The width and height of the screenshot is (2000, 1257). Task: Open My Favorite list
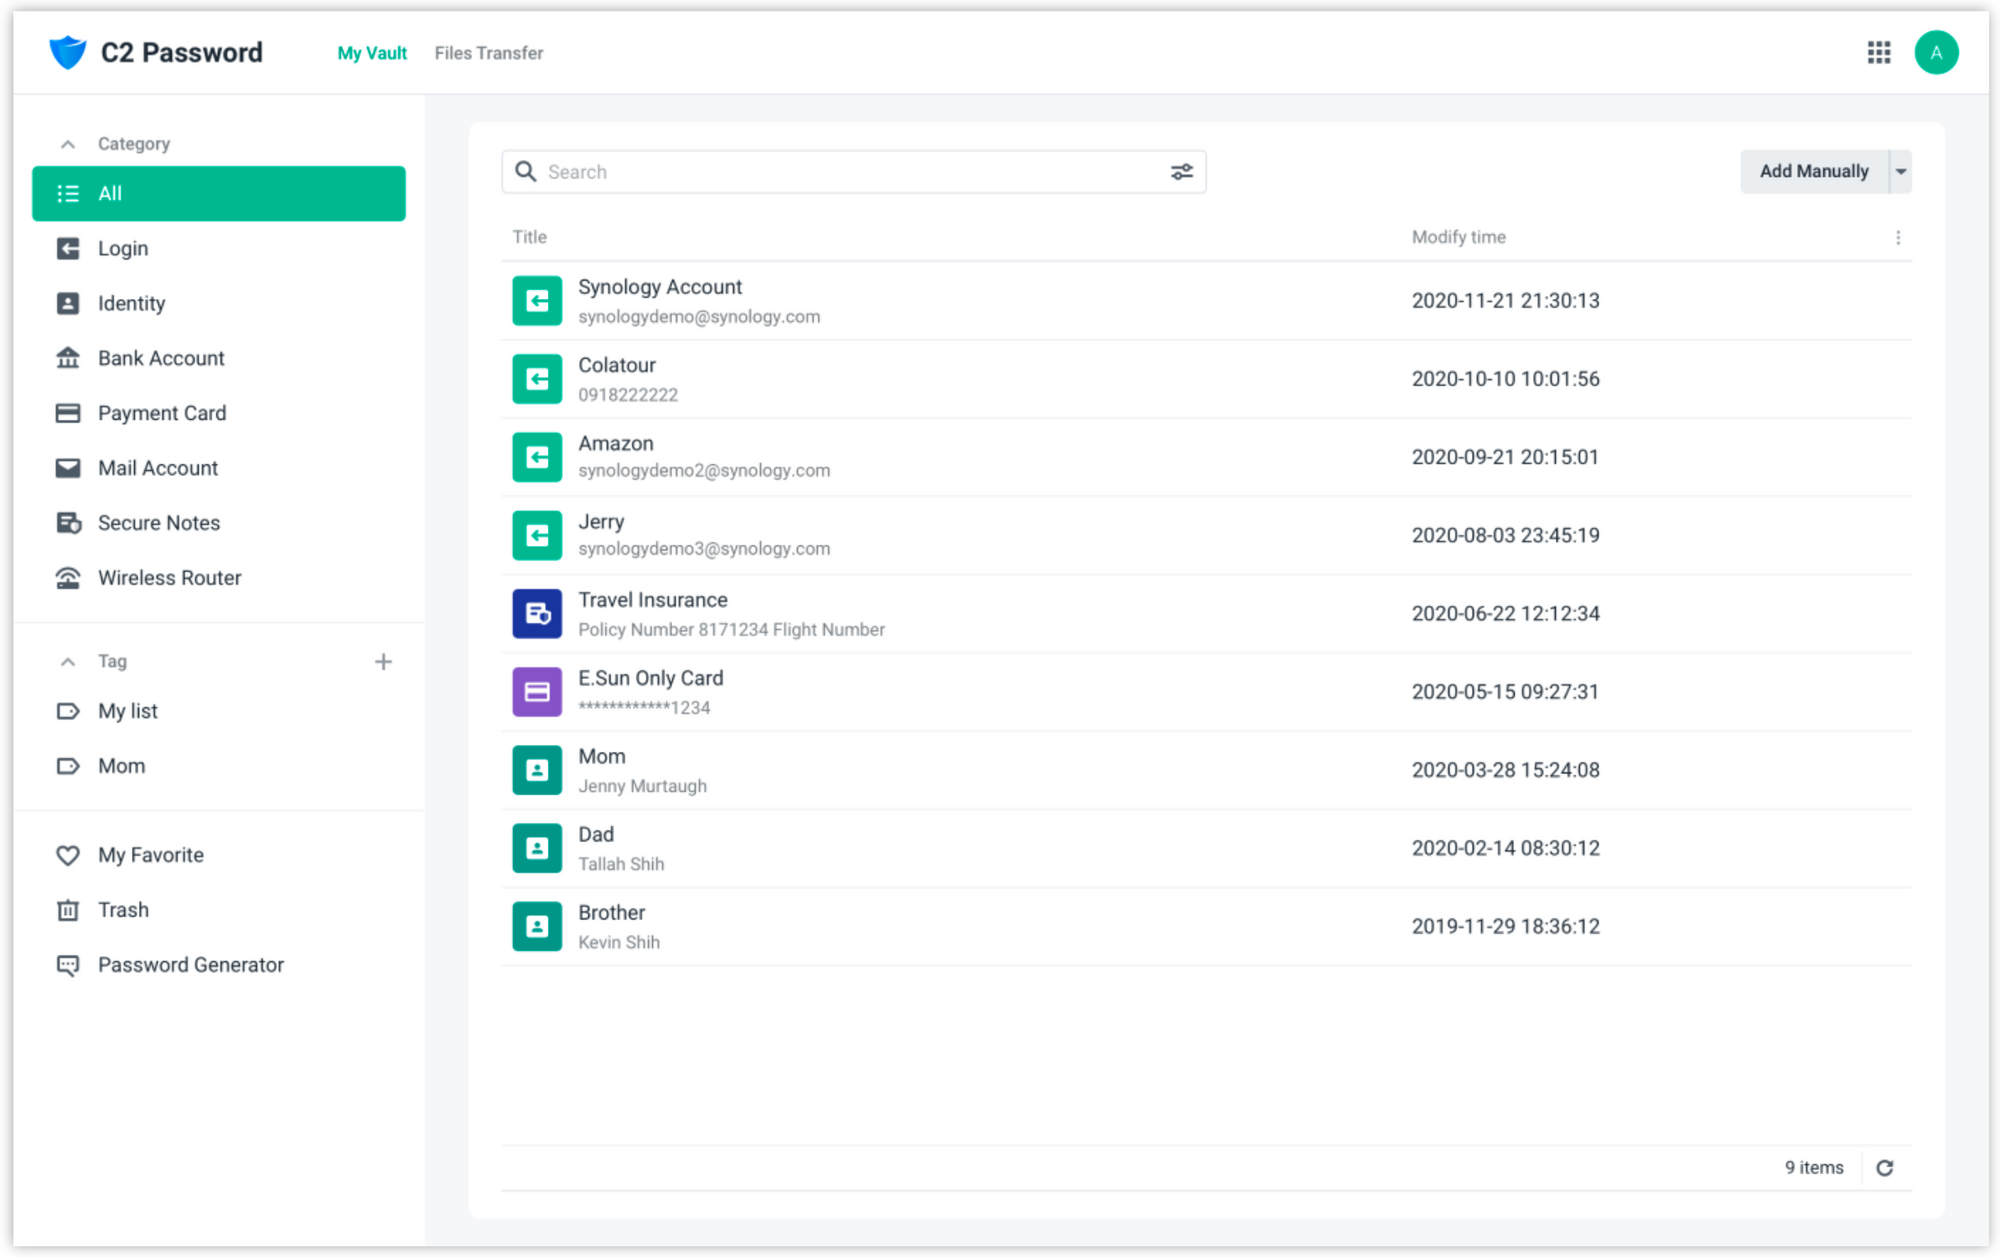[151, 855]
